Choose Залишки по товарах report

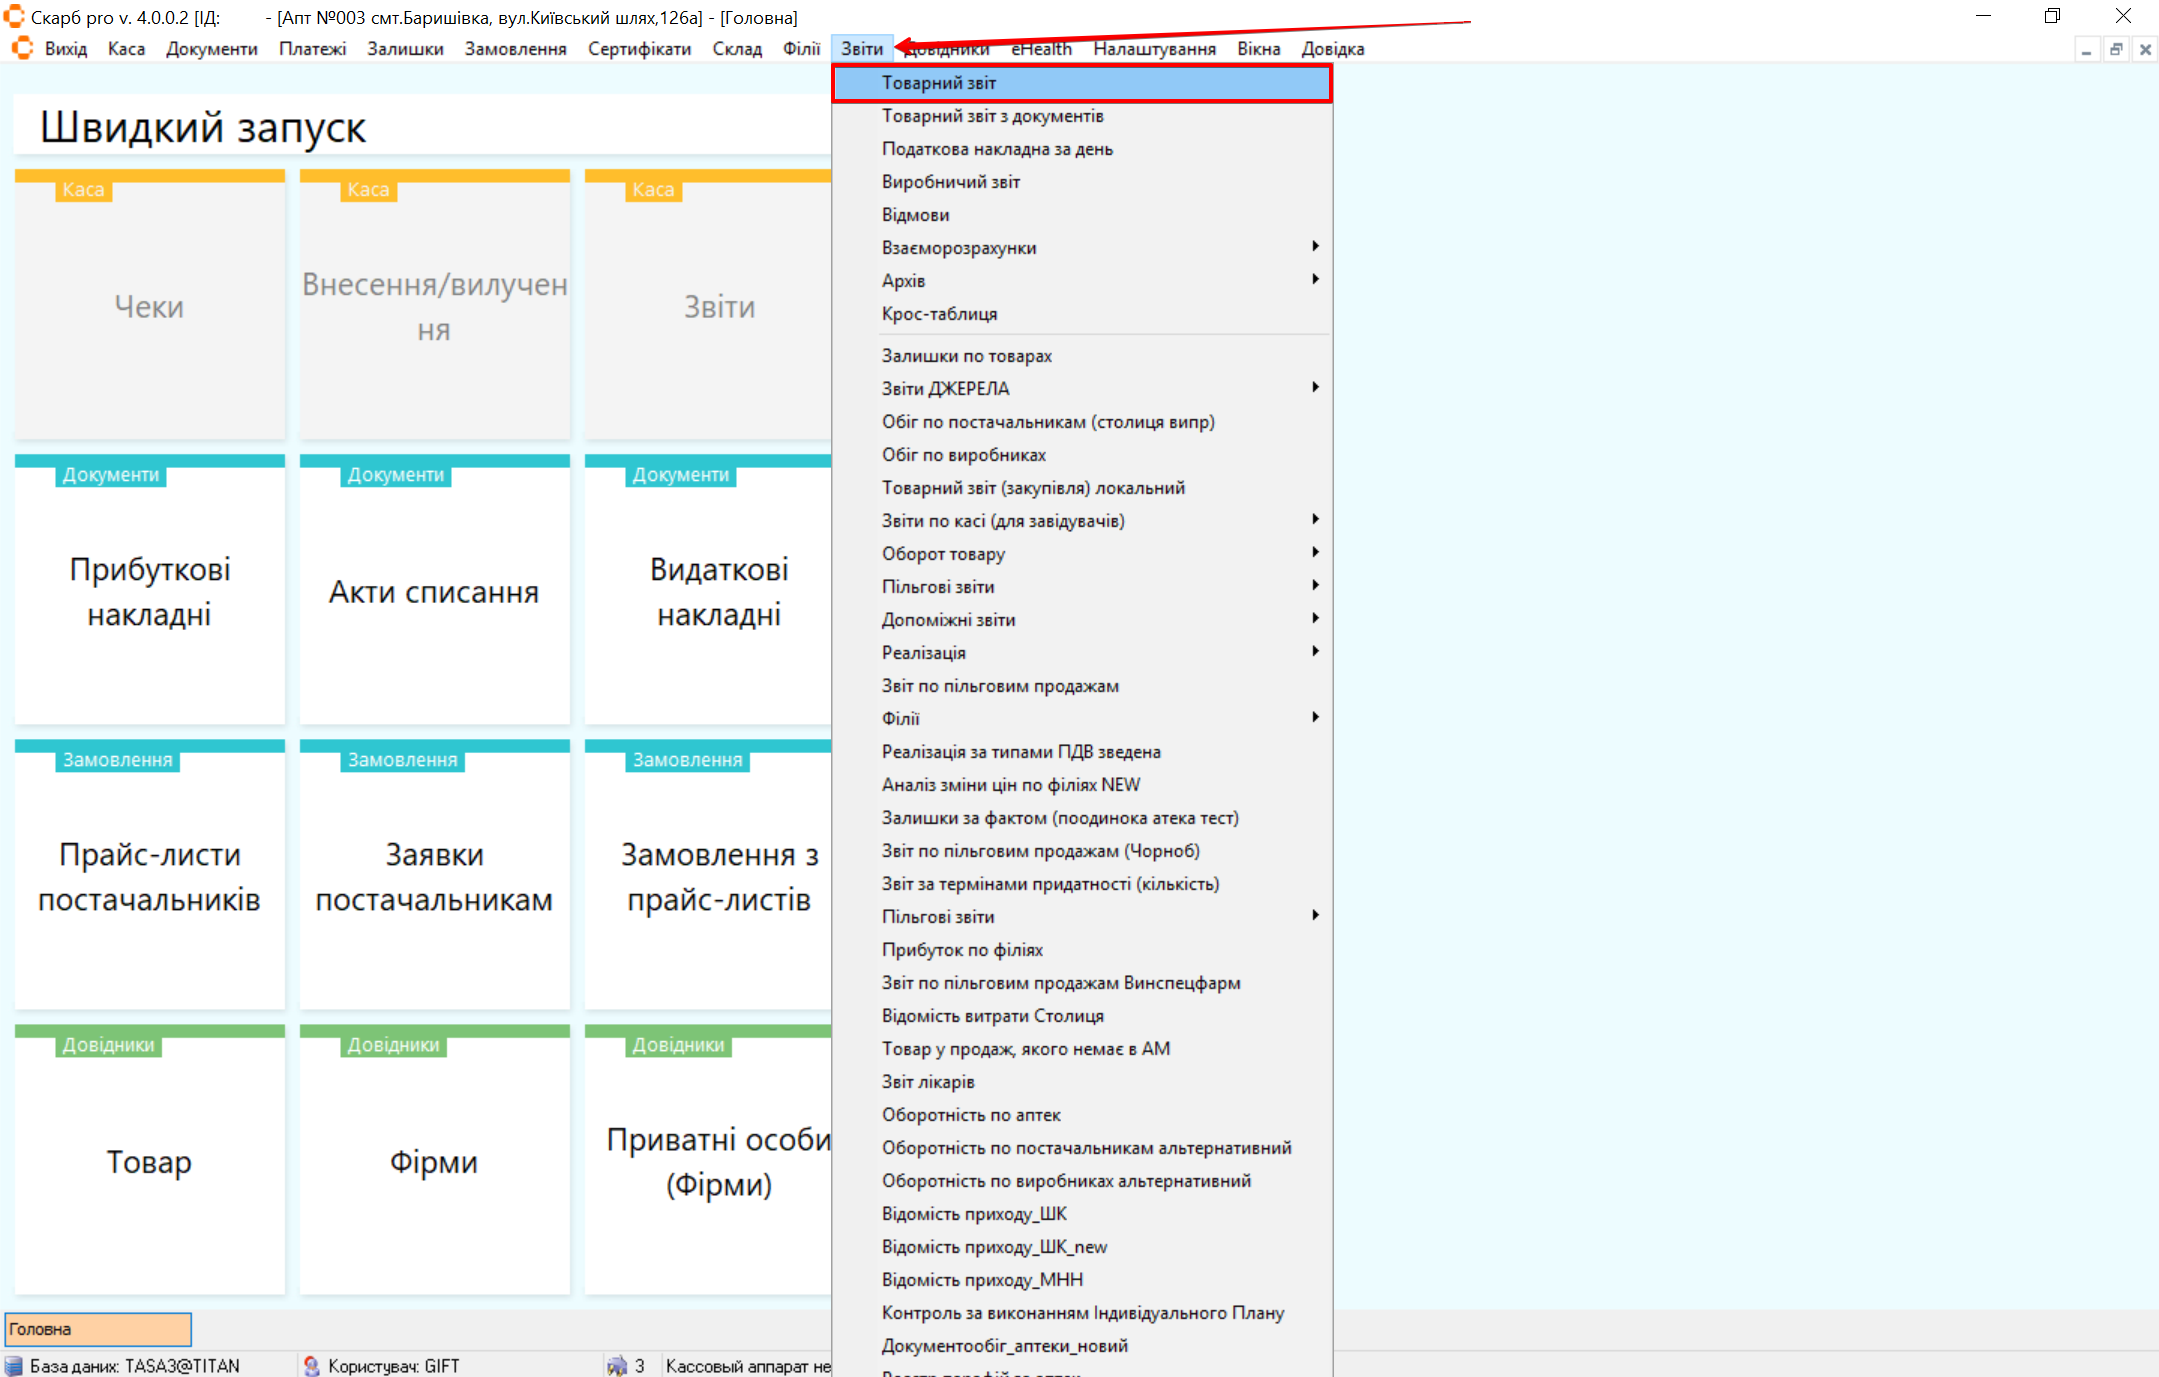click(966, 356)
